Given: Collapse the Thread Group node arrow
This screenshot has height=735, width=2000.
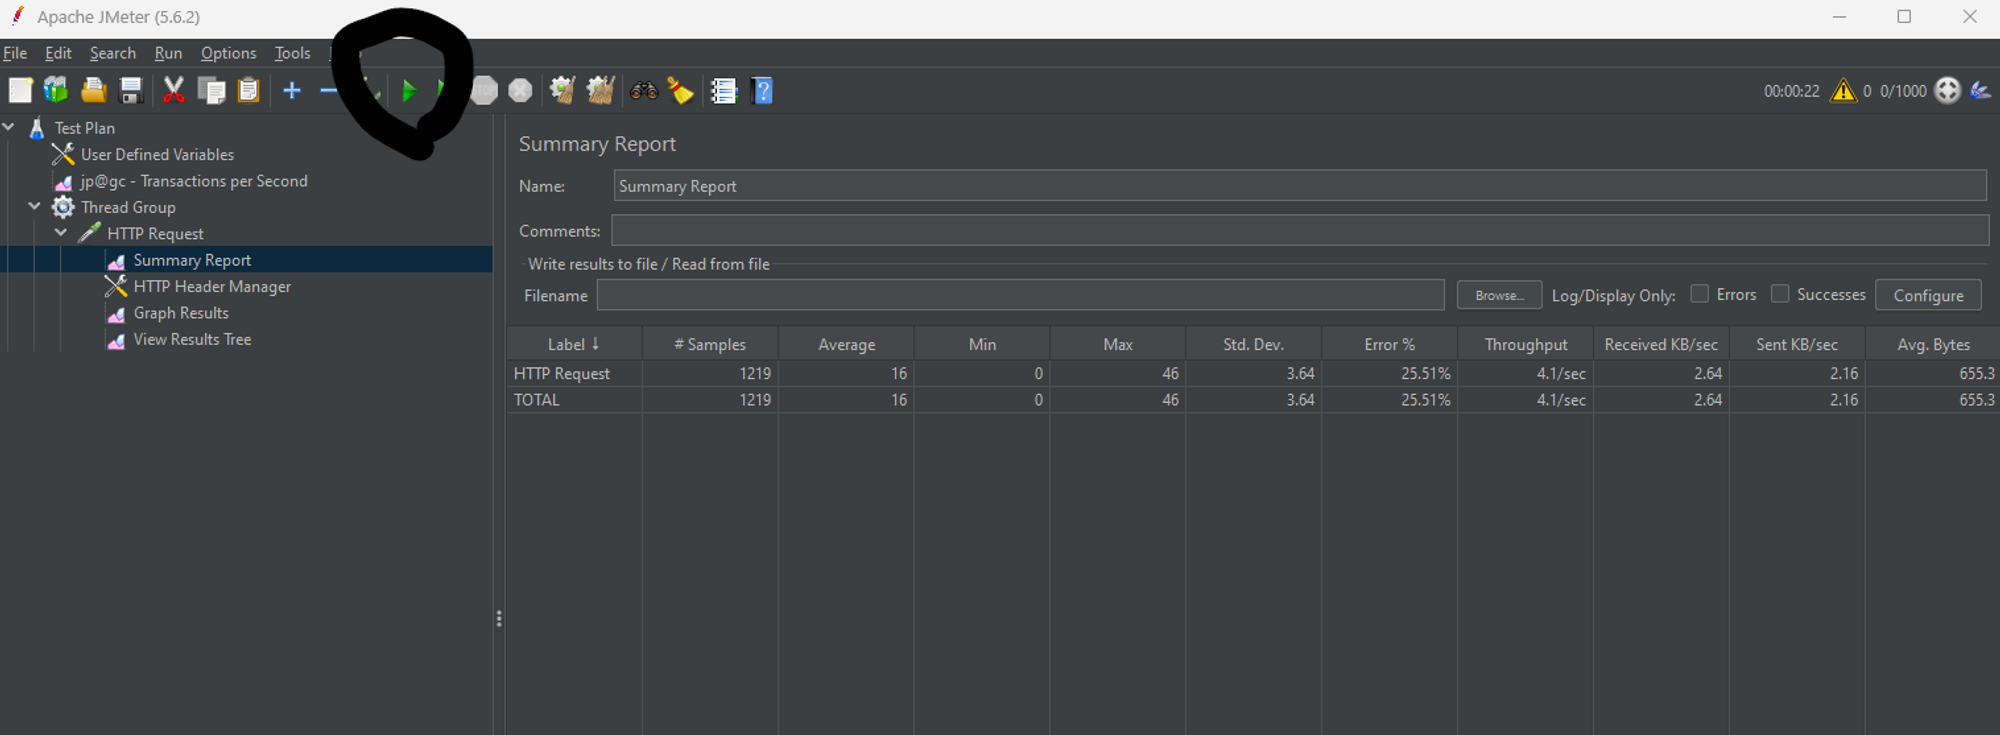Looking at the screenshot, I should [x=35, y=206].
